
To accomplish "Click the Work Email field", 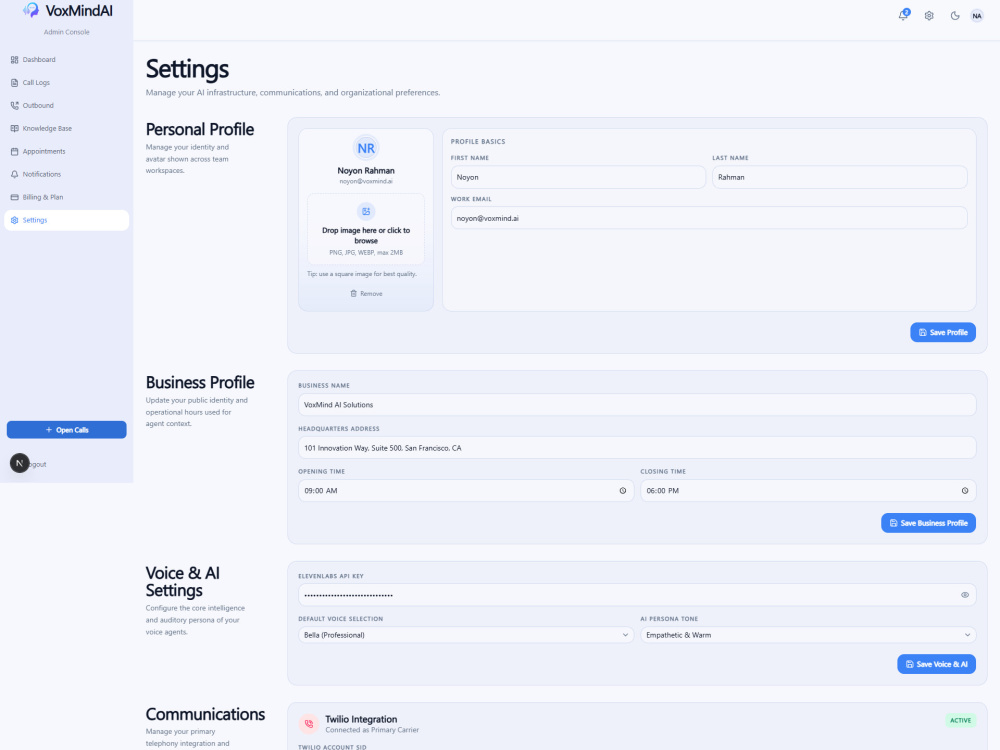I will click(709, 218).
